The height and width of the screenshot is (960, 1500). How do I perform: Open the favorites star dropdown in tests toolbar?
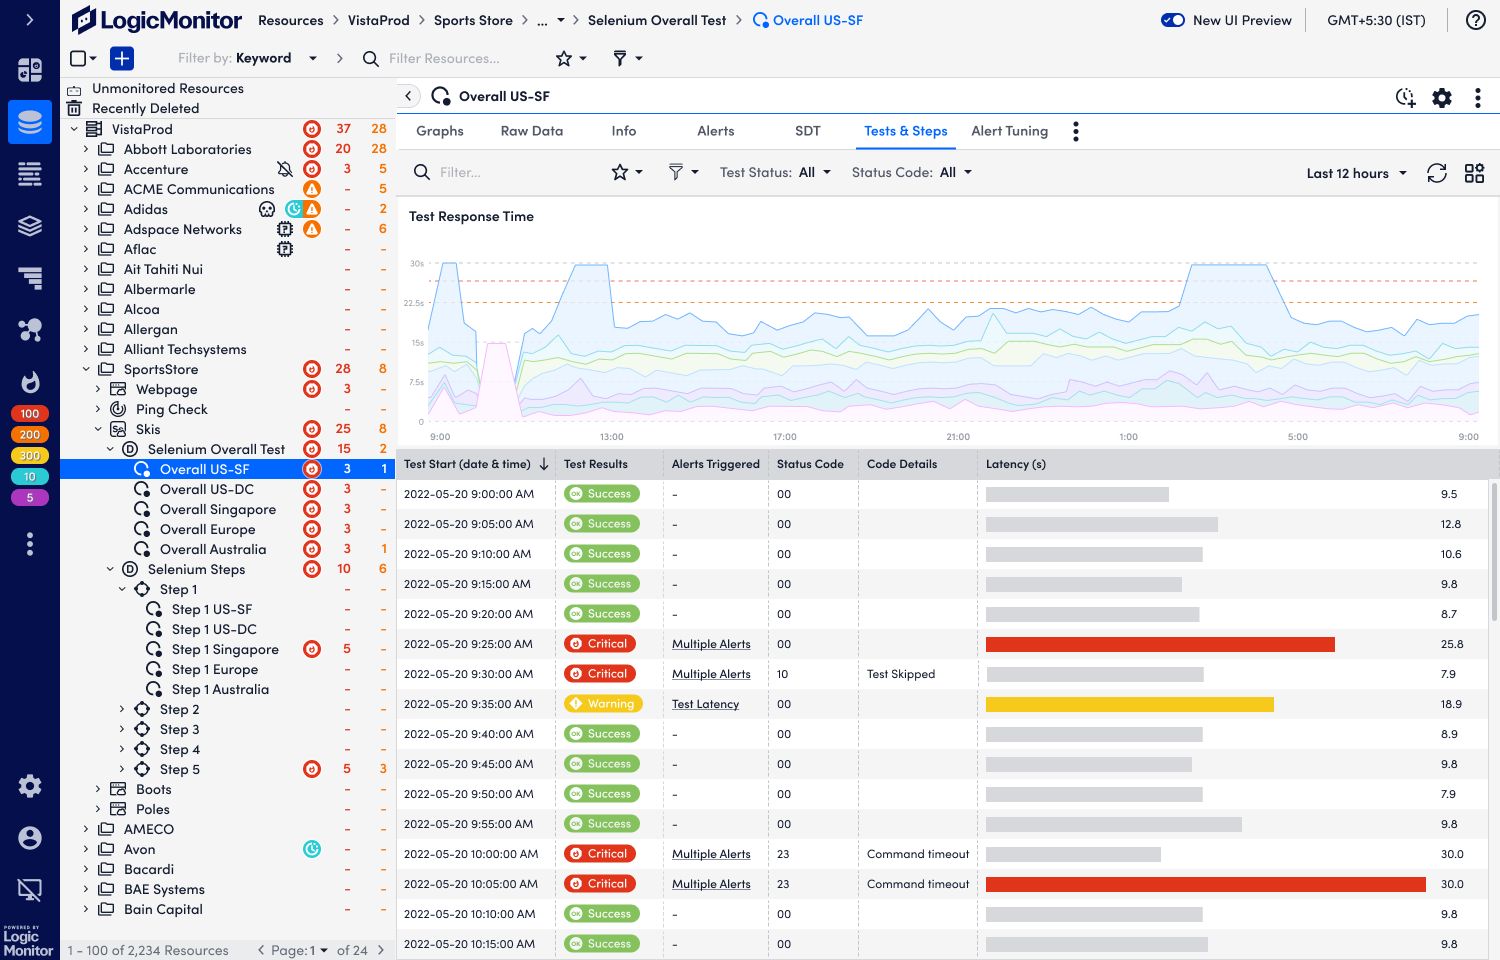click(x=627, y=172)
